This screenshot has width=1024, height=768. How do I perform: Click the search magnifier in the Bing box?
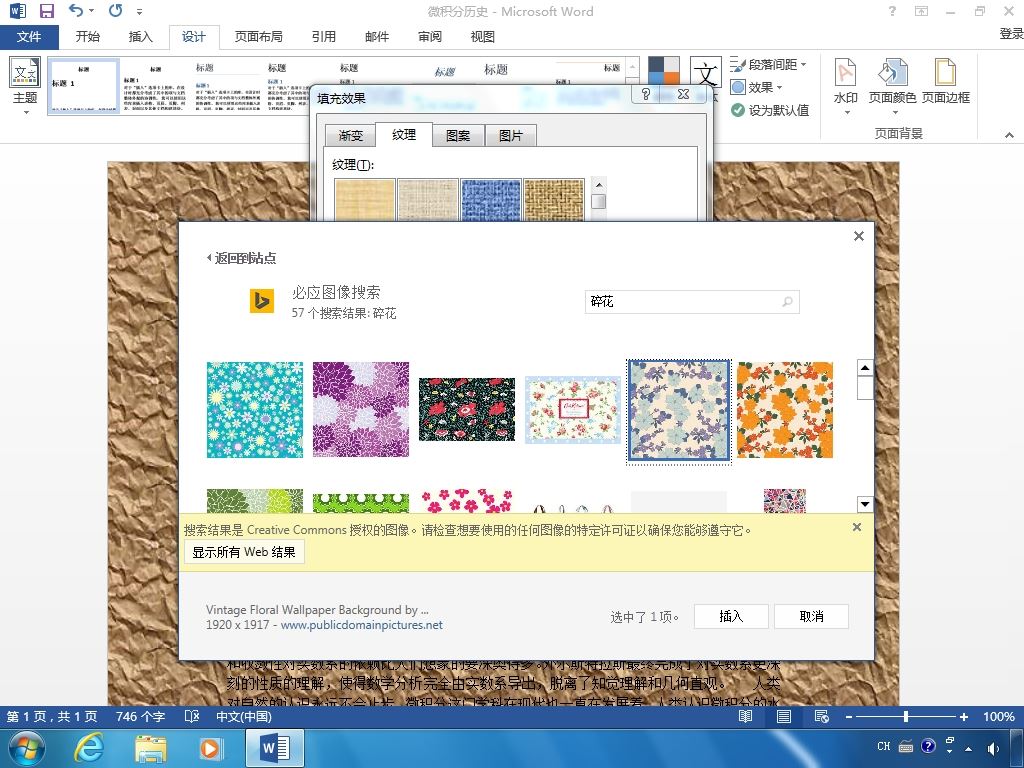point(788,302)
